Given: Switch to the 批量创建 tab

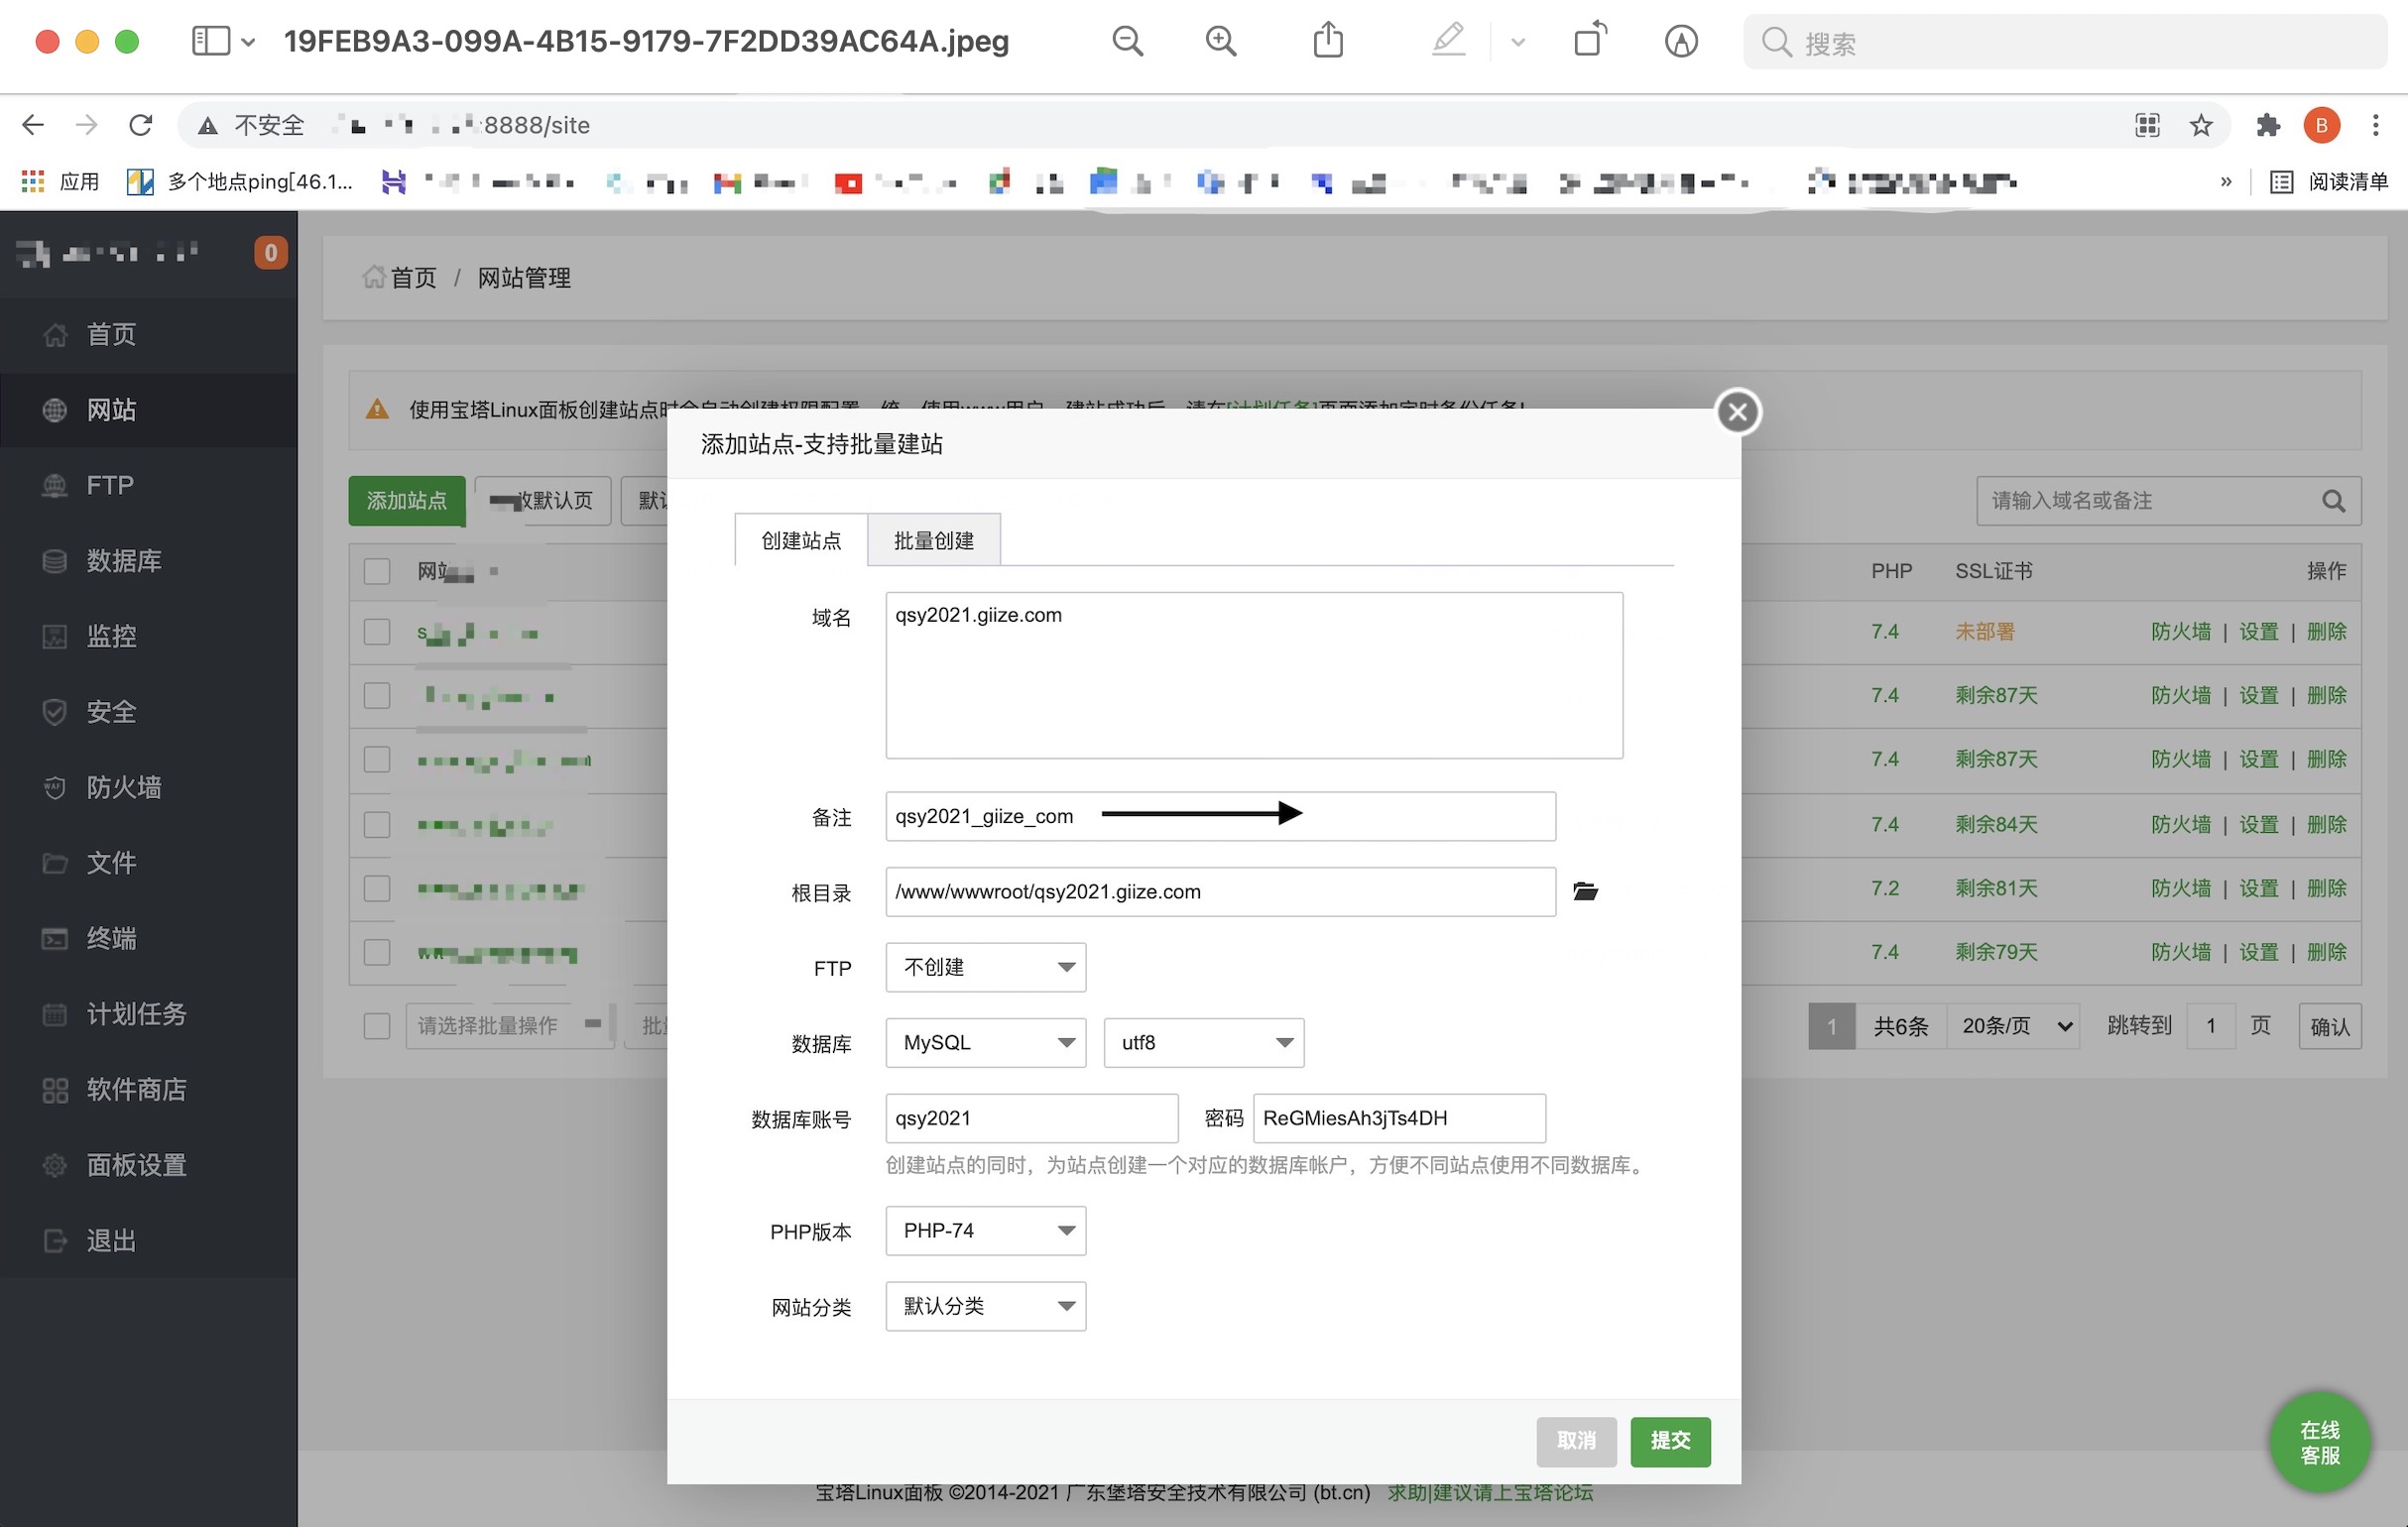Looking at the screenshot, I should [x=934, y=540].
